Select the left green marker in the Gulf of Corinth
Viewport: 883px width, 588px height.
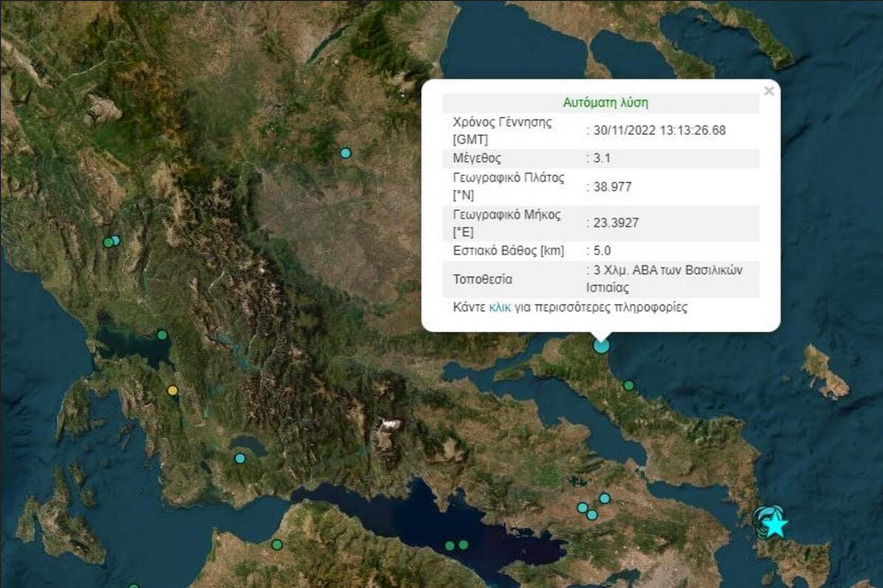450,545
